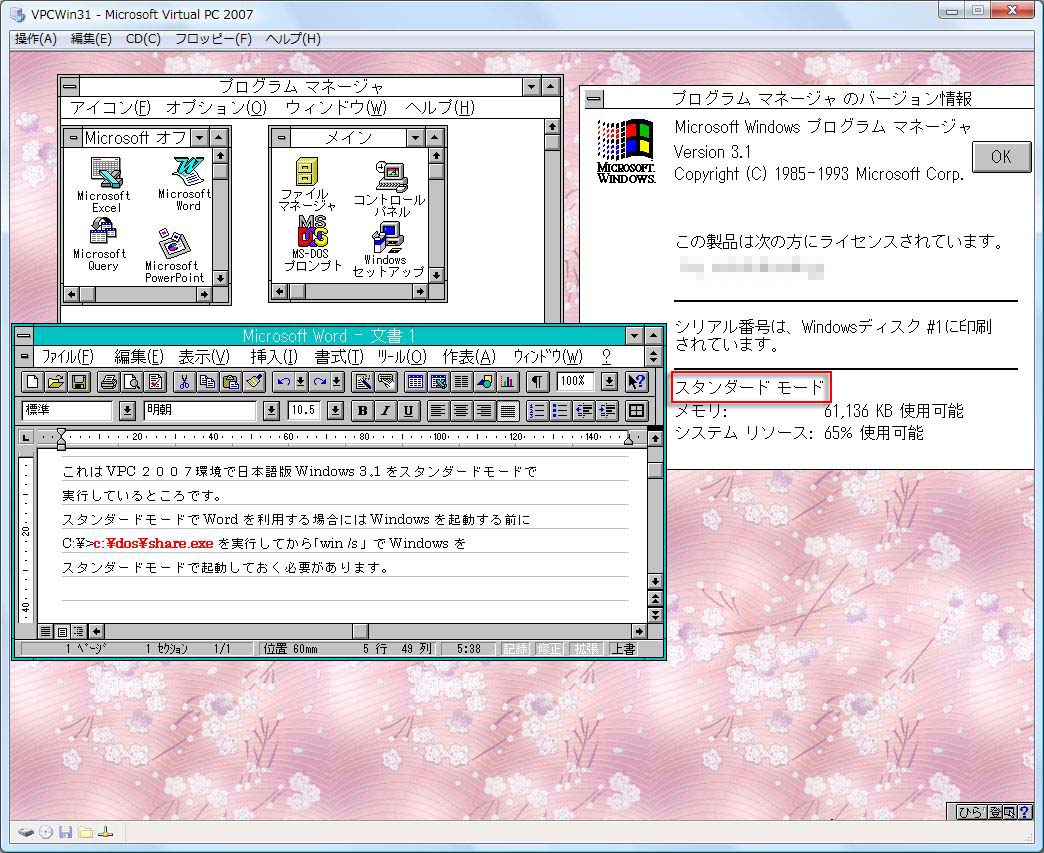Run the spelling check icon
Viewport: 1044px width, 853px height.
coord(155,382)
